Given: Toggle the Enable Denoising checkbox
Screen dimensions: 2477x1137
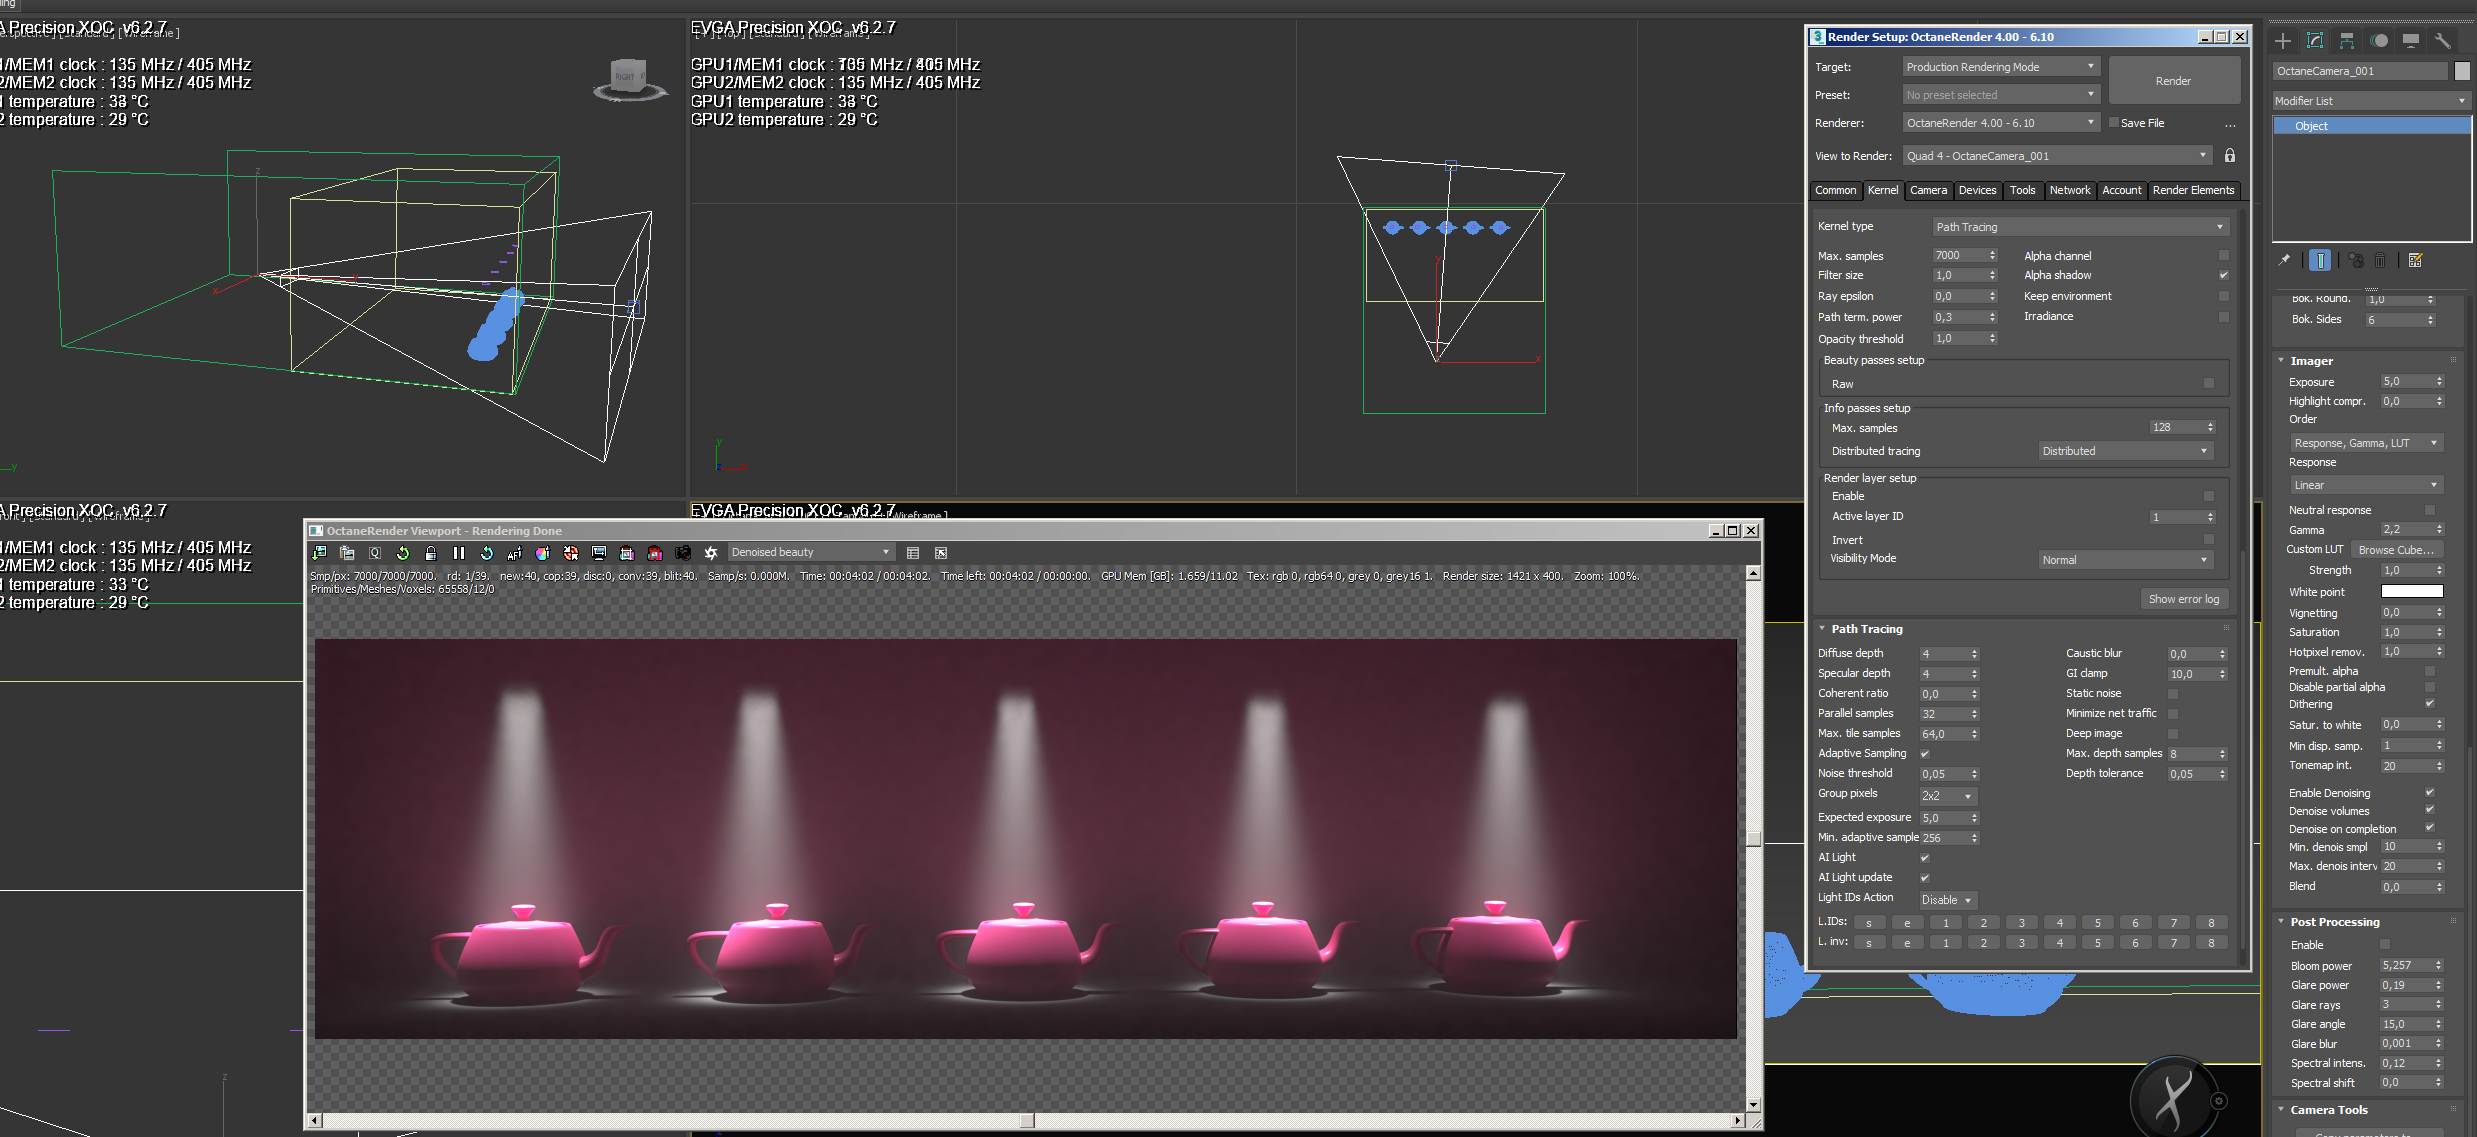Looking at the screenshot, I should (2430, 793).
